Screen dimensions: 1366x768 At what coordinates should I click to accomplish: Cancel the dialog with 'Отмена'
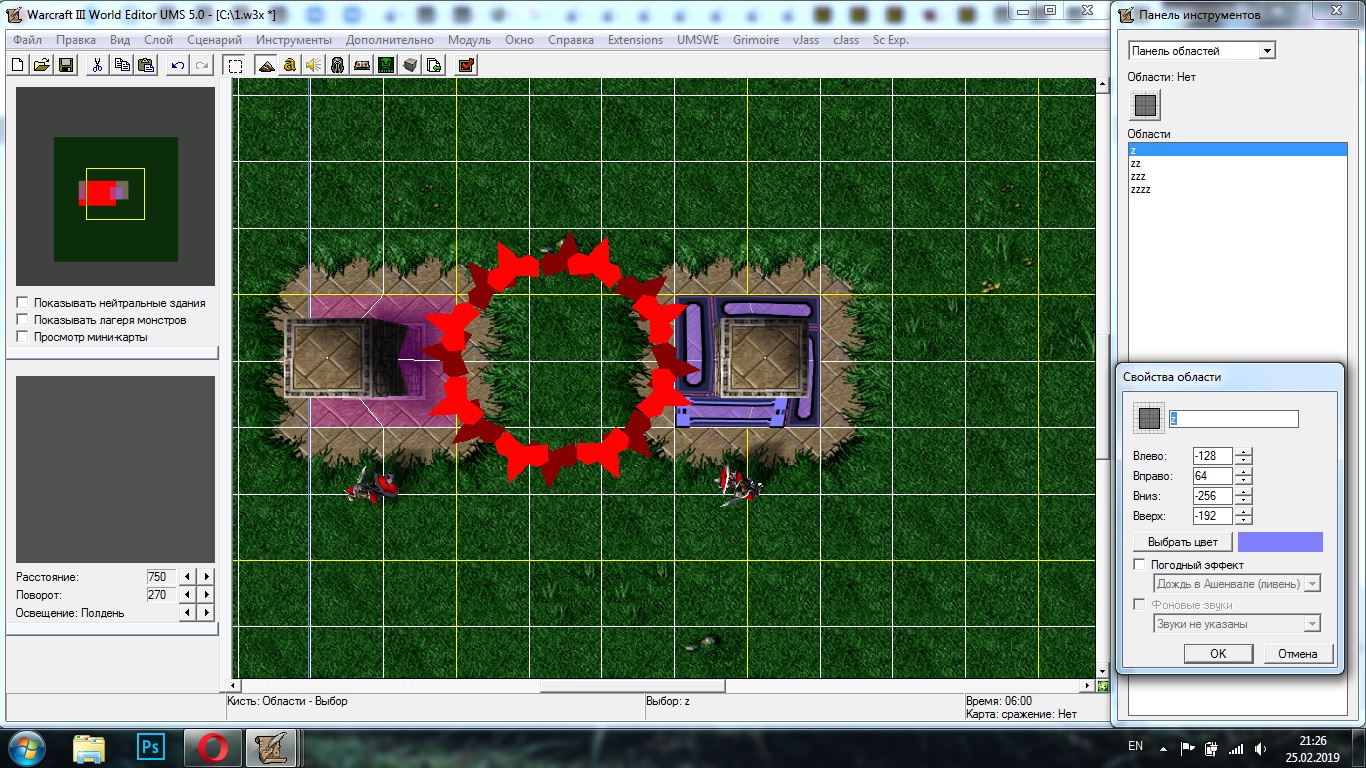pyautogui.click(x=1298, y=653)
